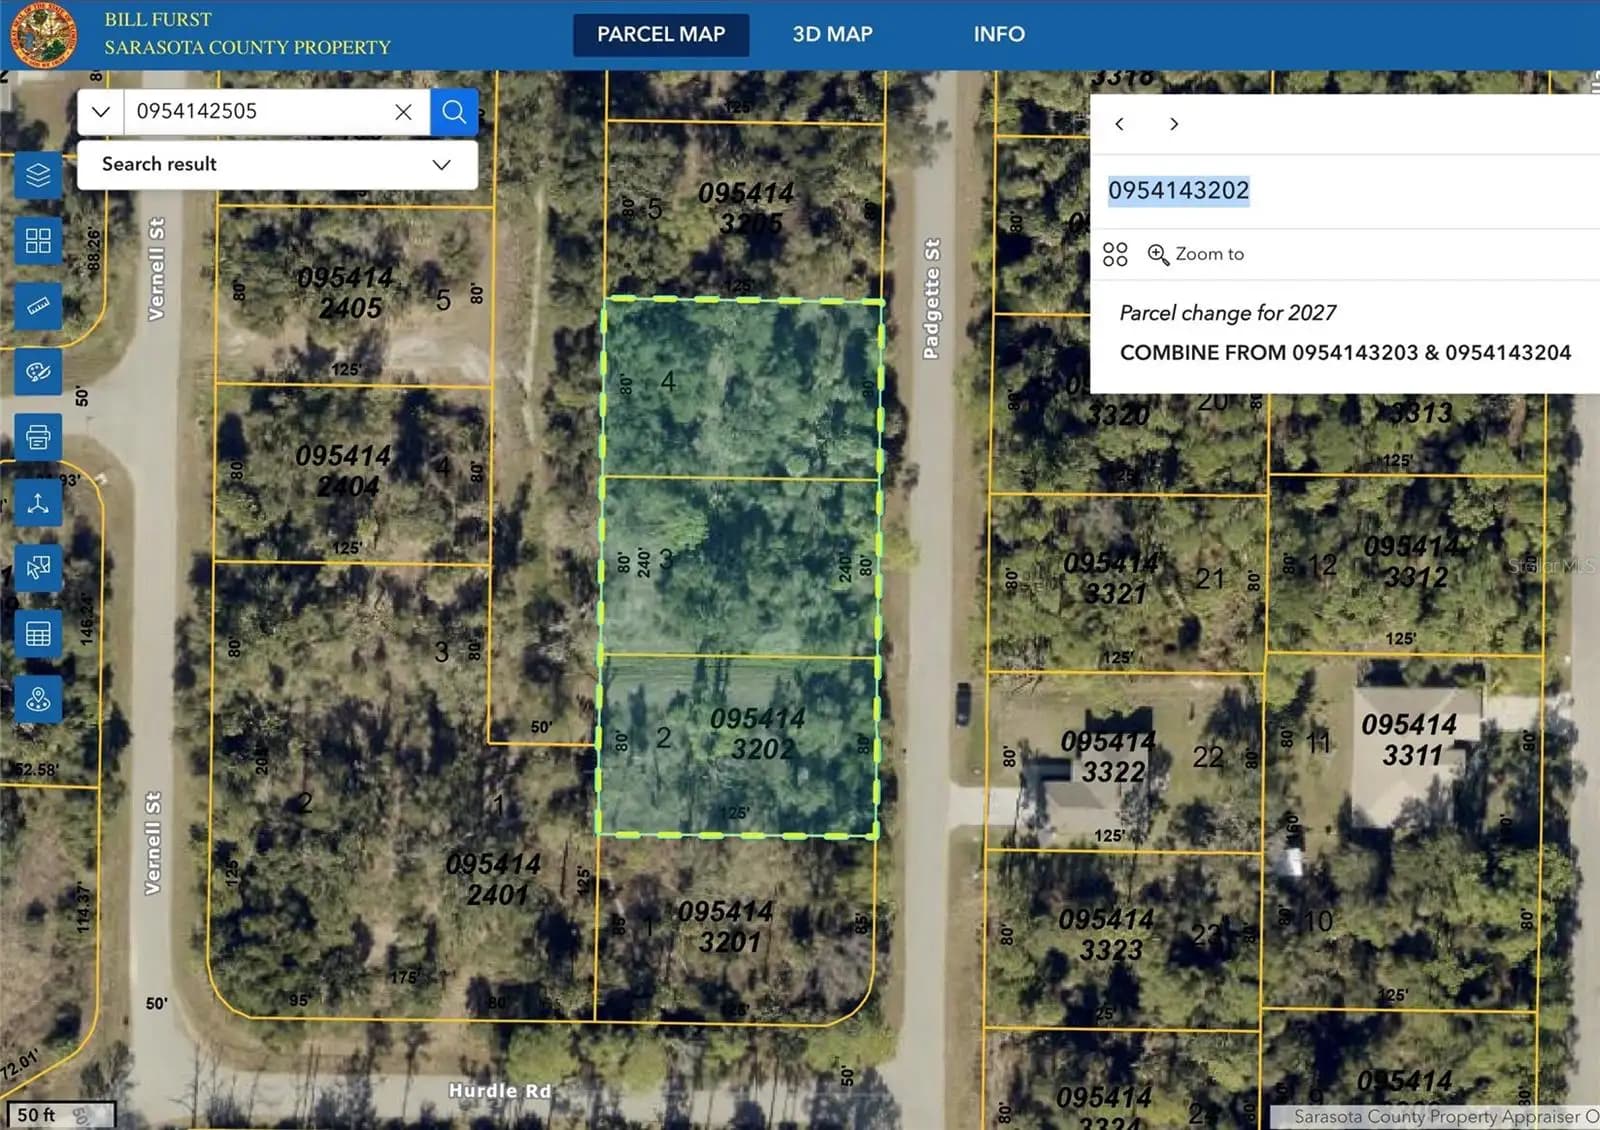The height and width of the screenshot is (1130, 1600).
Task: Click parcel label 095414 3311
Action: [x=1410, y=739]
